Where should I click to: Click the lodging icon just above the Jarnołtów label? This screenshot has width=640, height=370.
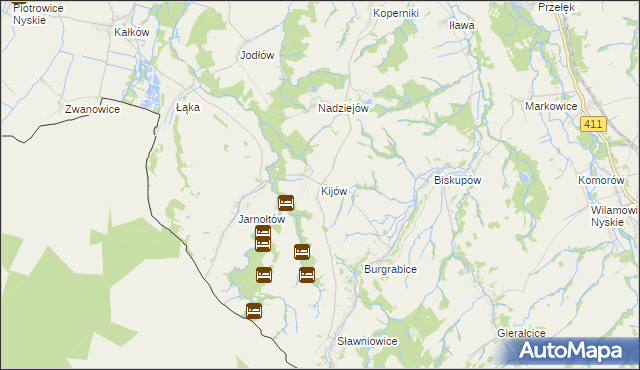point(286,203)
